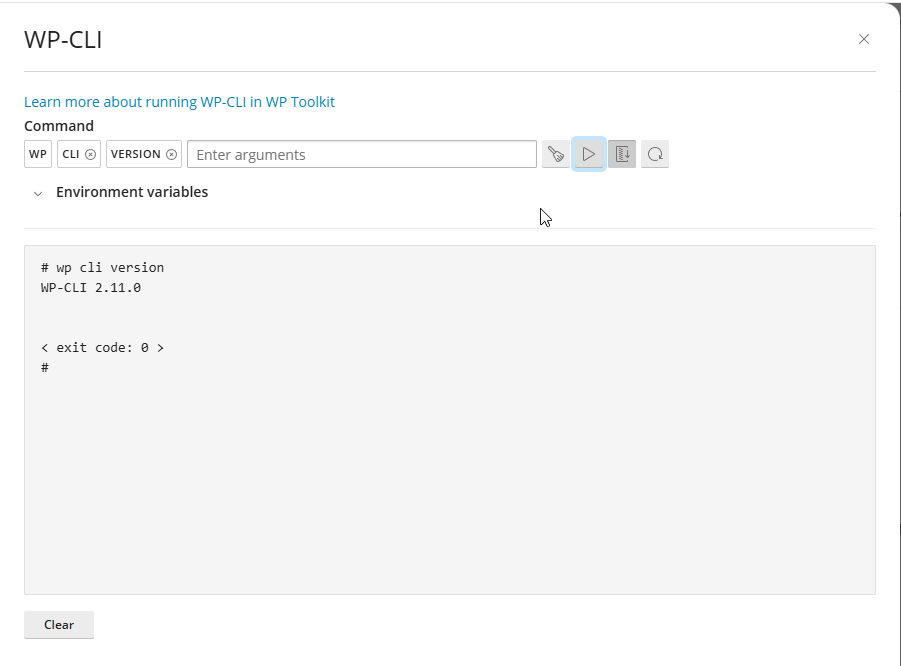The height and width of the screenshot is (666, 901).
Task: Select the WP command tag
Action: coord(38,154)
